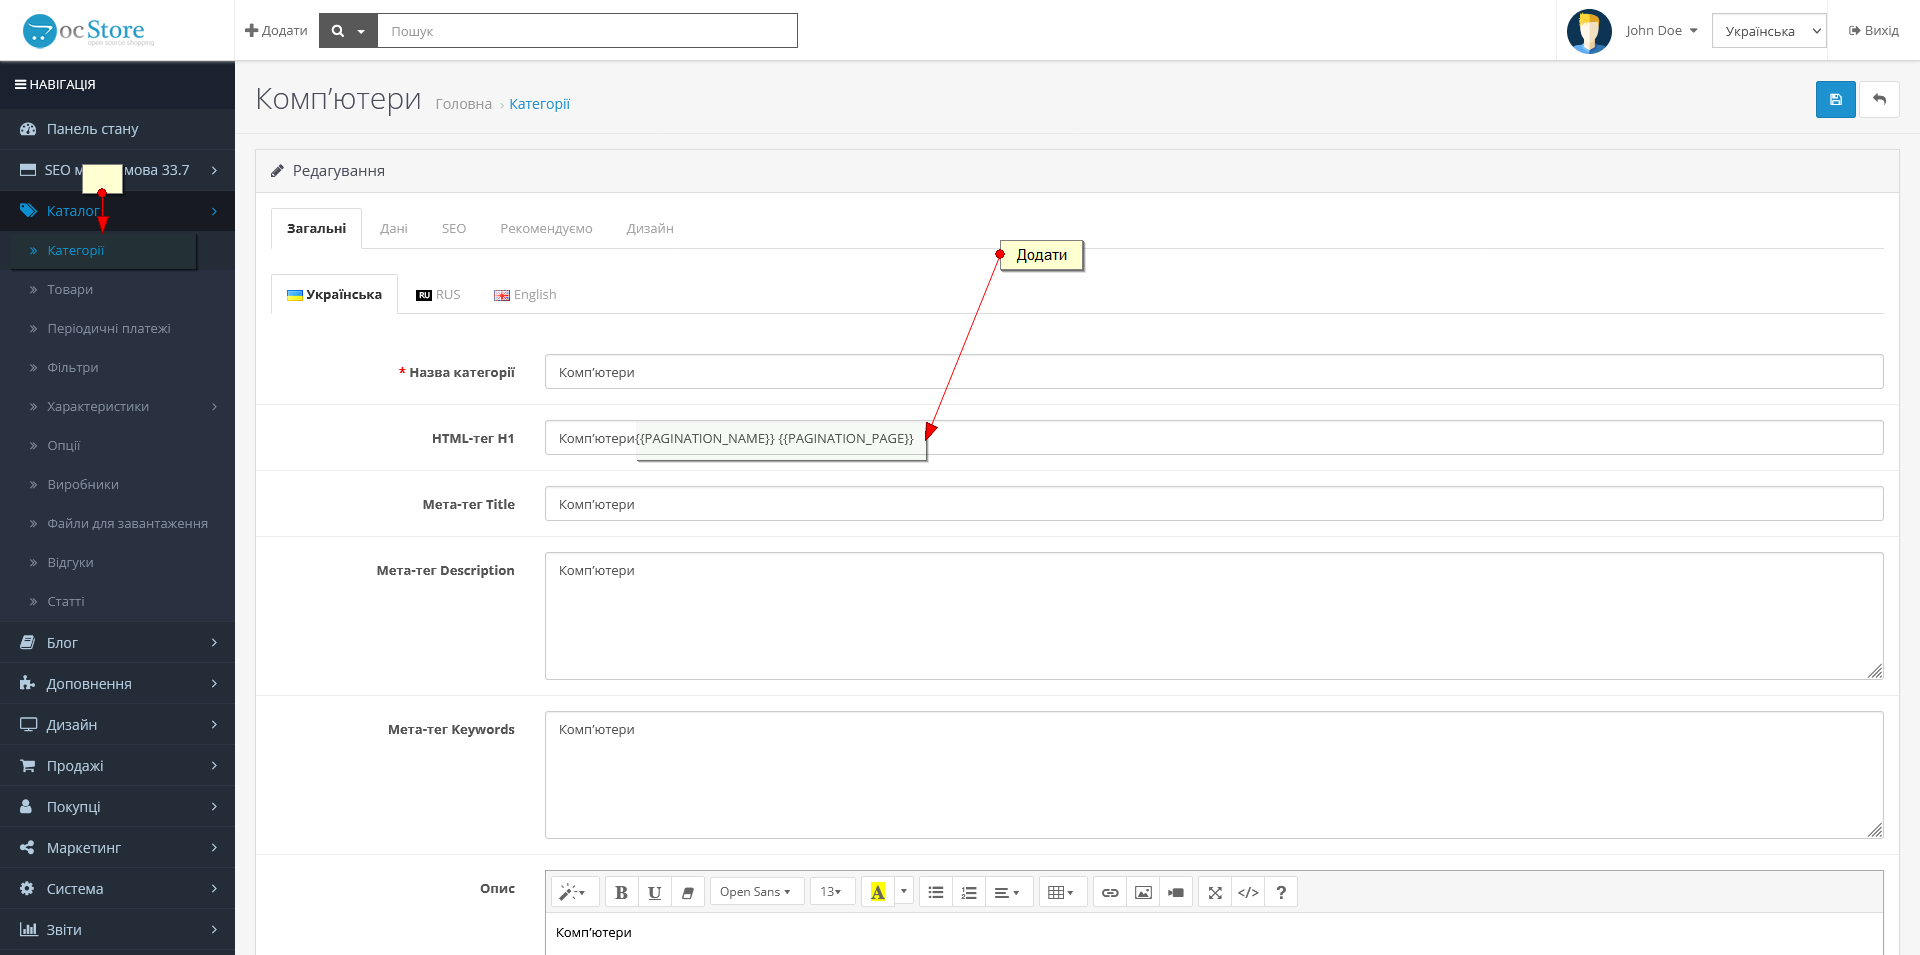
Task: Click the Вихід logout link
Action: (x=1874, y=31)
